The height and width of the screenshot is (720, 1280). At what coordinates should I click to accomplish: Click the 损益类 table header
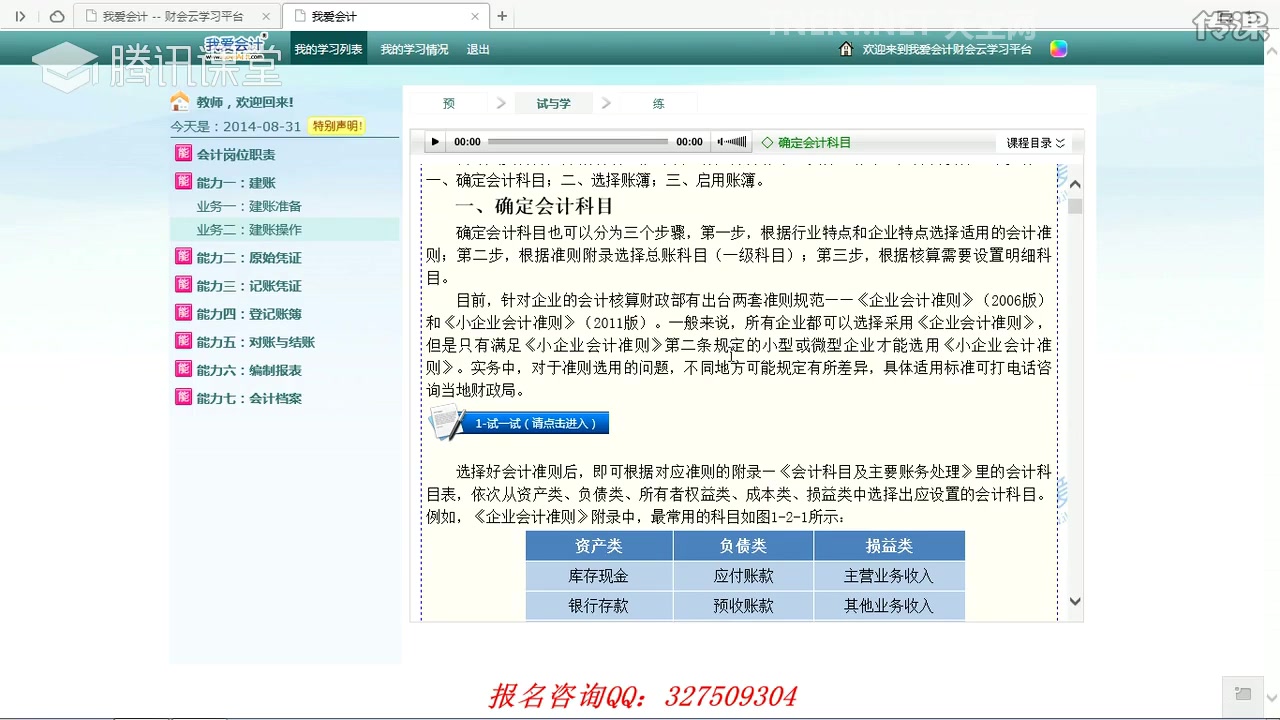pos(889,546)
